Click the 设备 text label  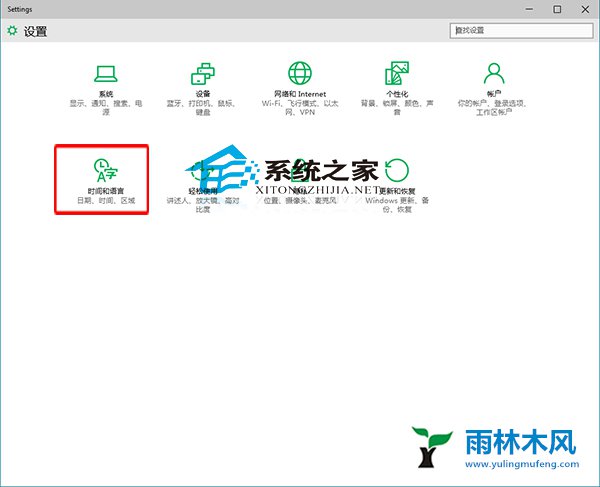(202, 93)
